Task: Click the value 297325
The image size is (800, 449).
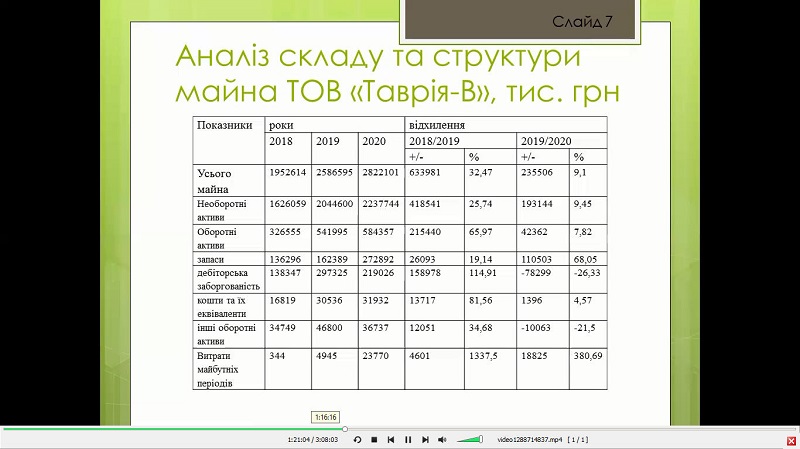Action: (332, 273)
